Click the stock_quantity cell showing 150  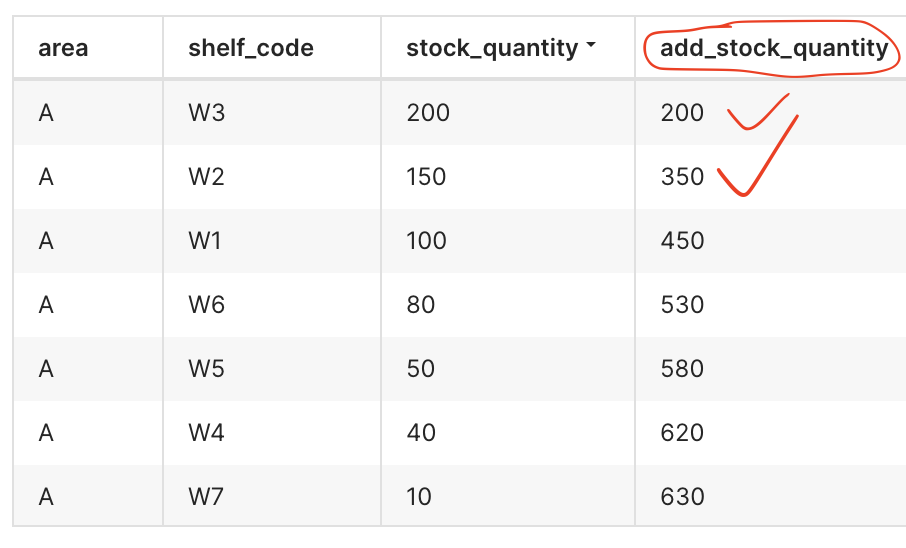[426, 177]
